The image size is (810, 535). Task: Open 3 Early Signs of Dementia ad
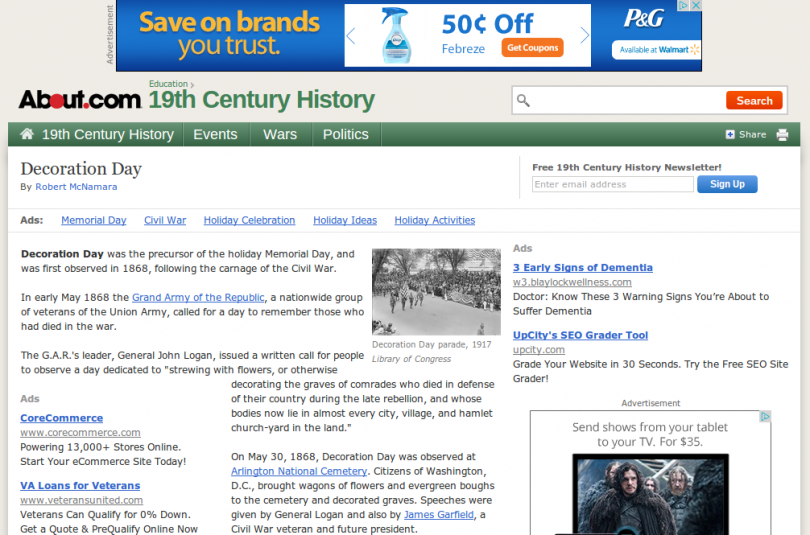click(583, 268)
